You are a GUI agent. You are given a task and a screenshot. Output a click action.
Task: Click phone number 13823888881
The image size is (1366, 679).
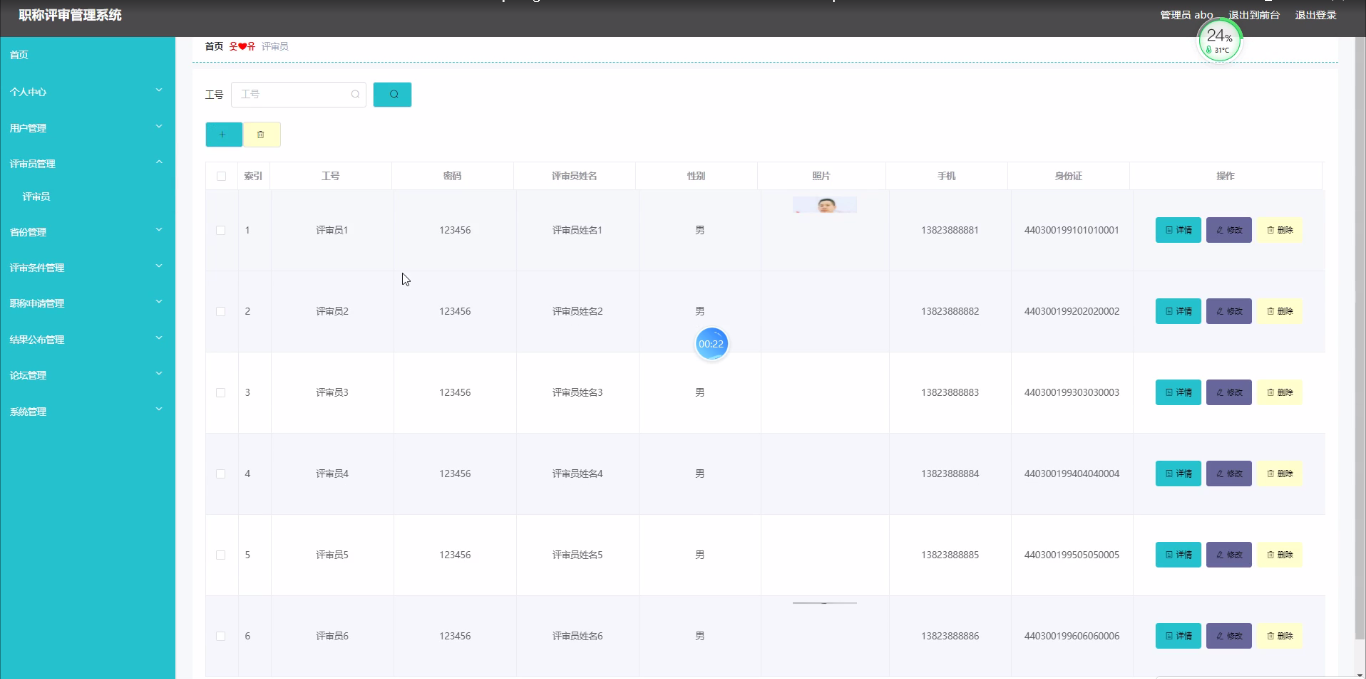click(x=950, y=230)
